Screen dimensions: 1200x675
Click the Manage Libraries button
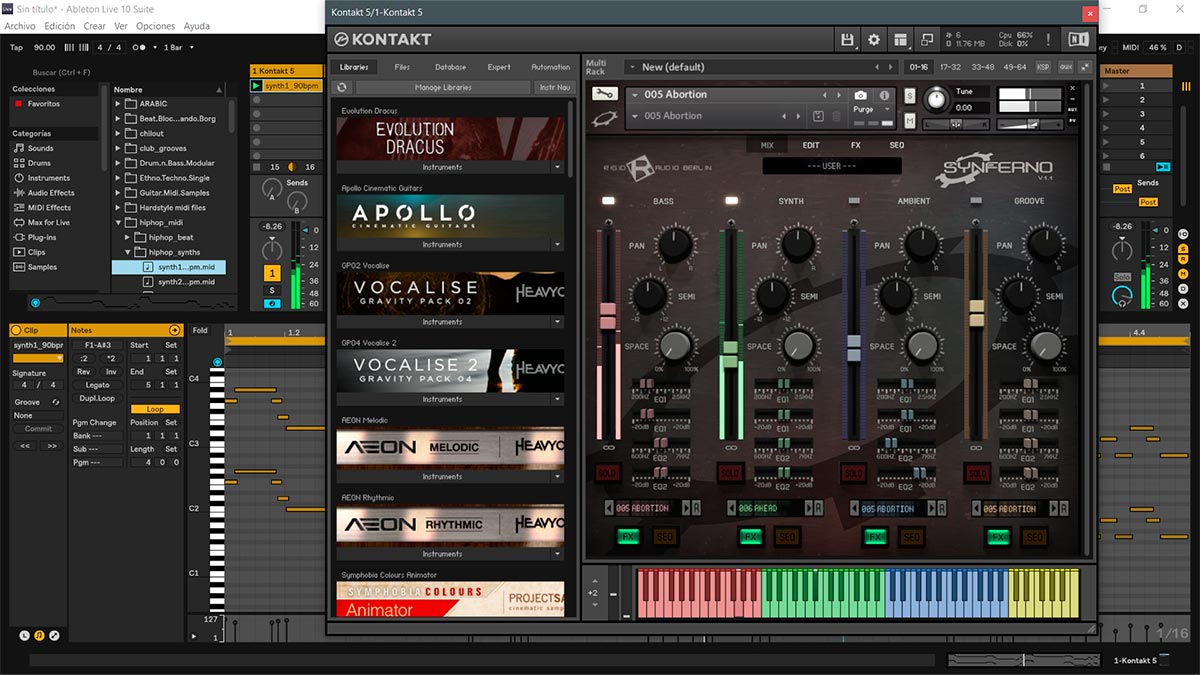(x=442, y=88)
